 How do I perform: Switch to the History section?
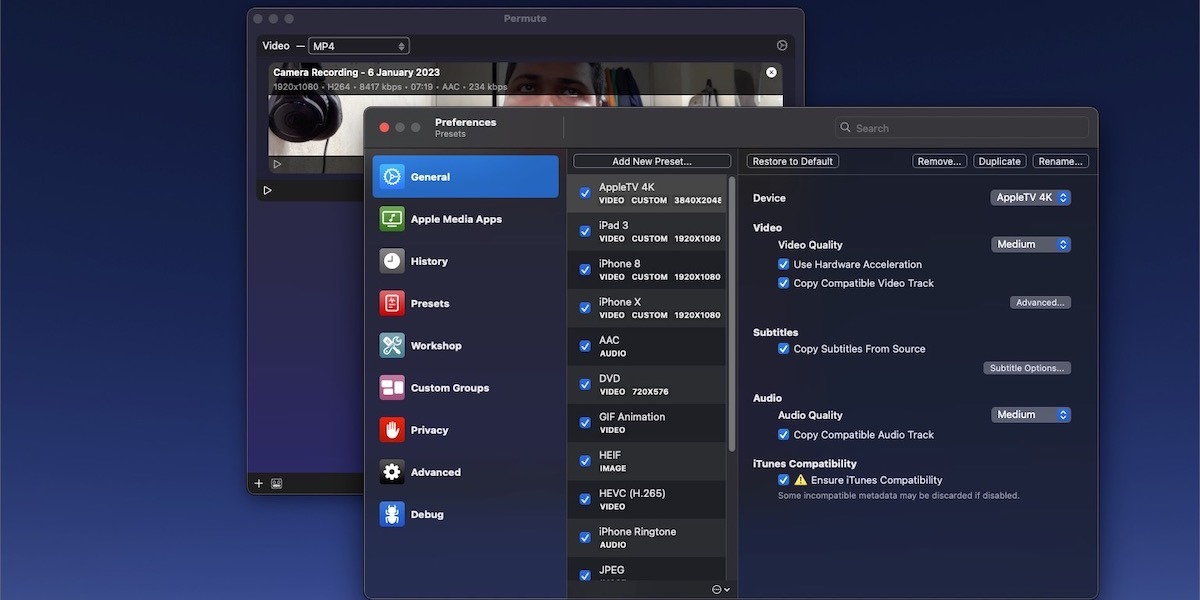pyautogui.click(x=391, y=261)
